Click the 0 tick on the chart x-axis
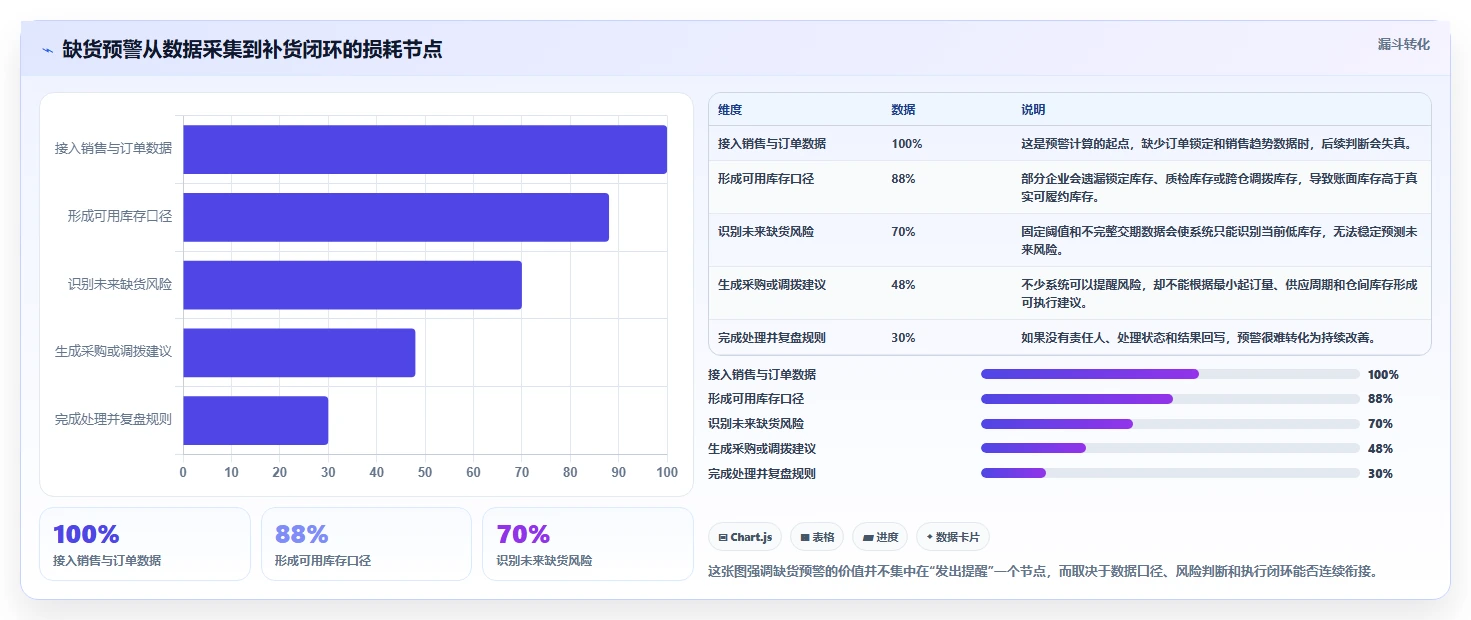This screenshot has width=1471, height=620. (x=183, y=472)
